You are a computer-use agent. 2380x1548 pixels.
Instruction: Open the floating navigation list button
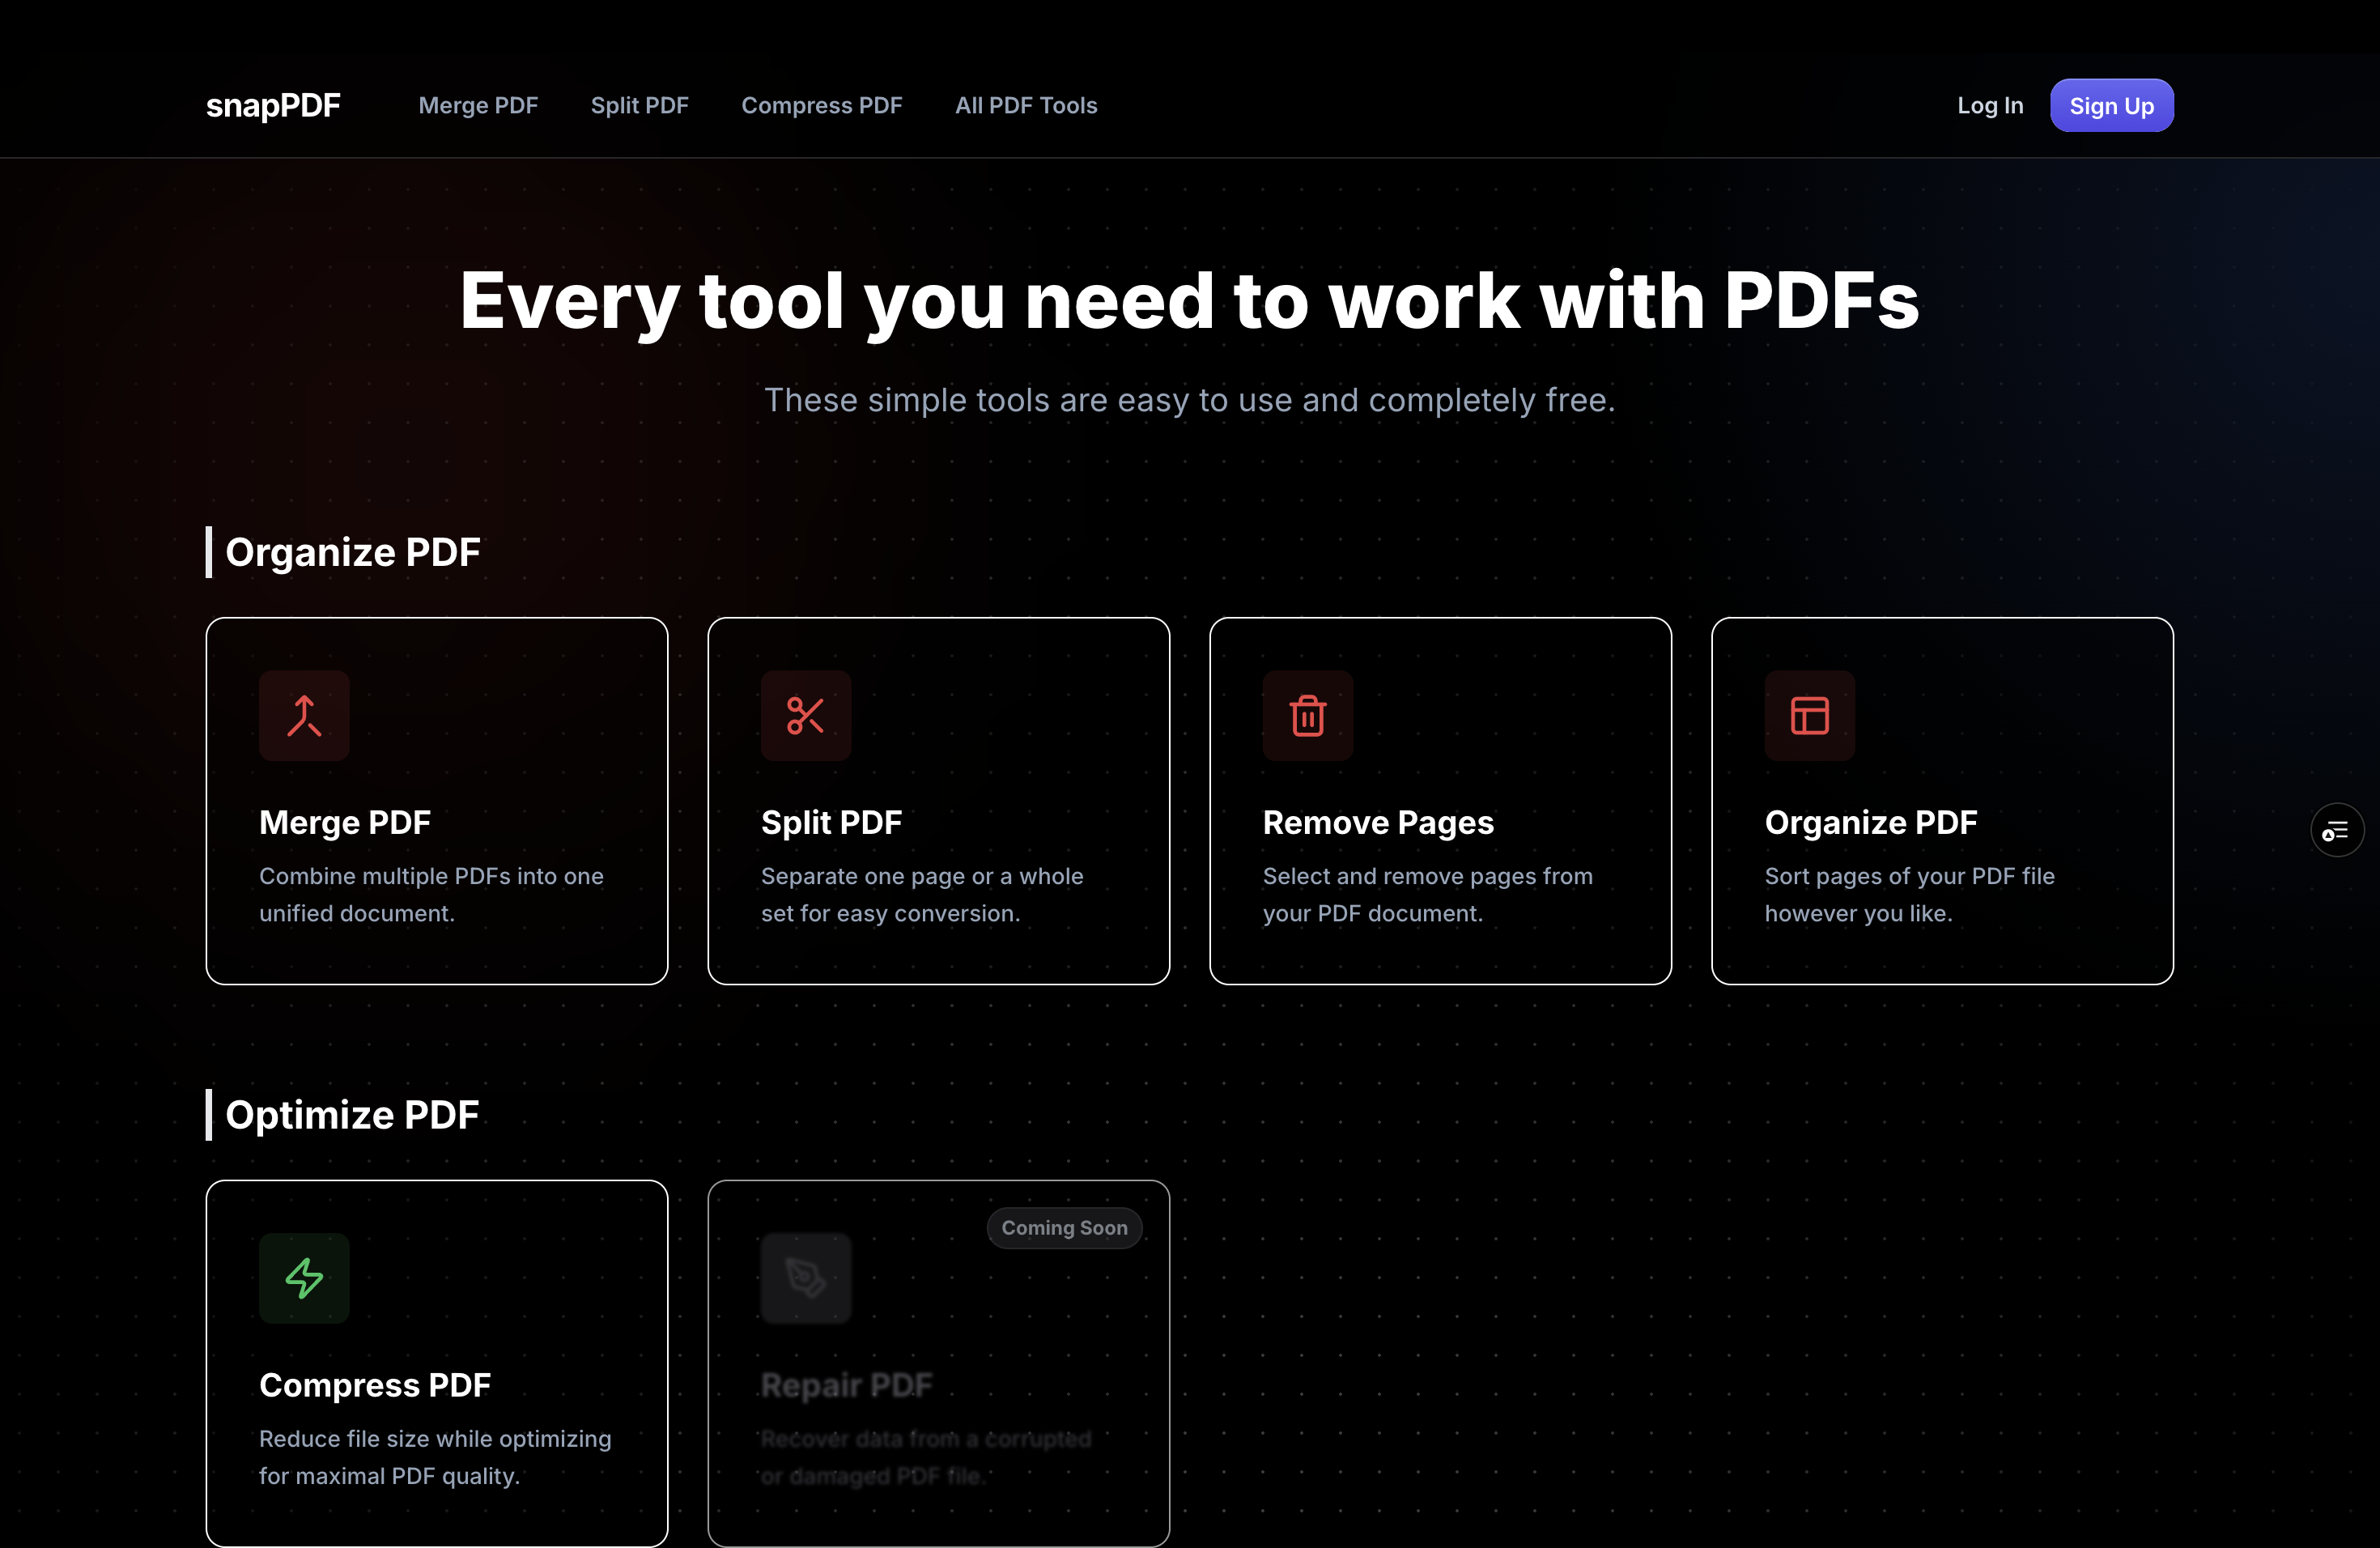pos(2337,830)
